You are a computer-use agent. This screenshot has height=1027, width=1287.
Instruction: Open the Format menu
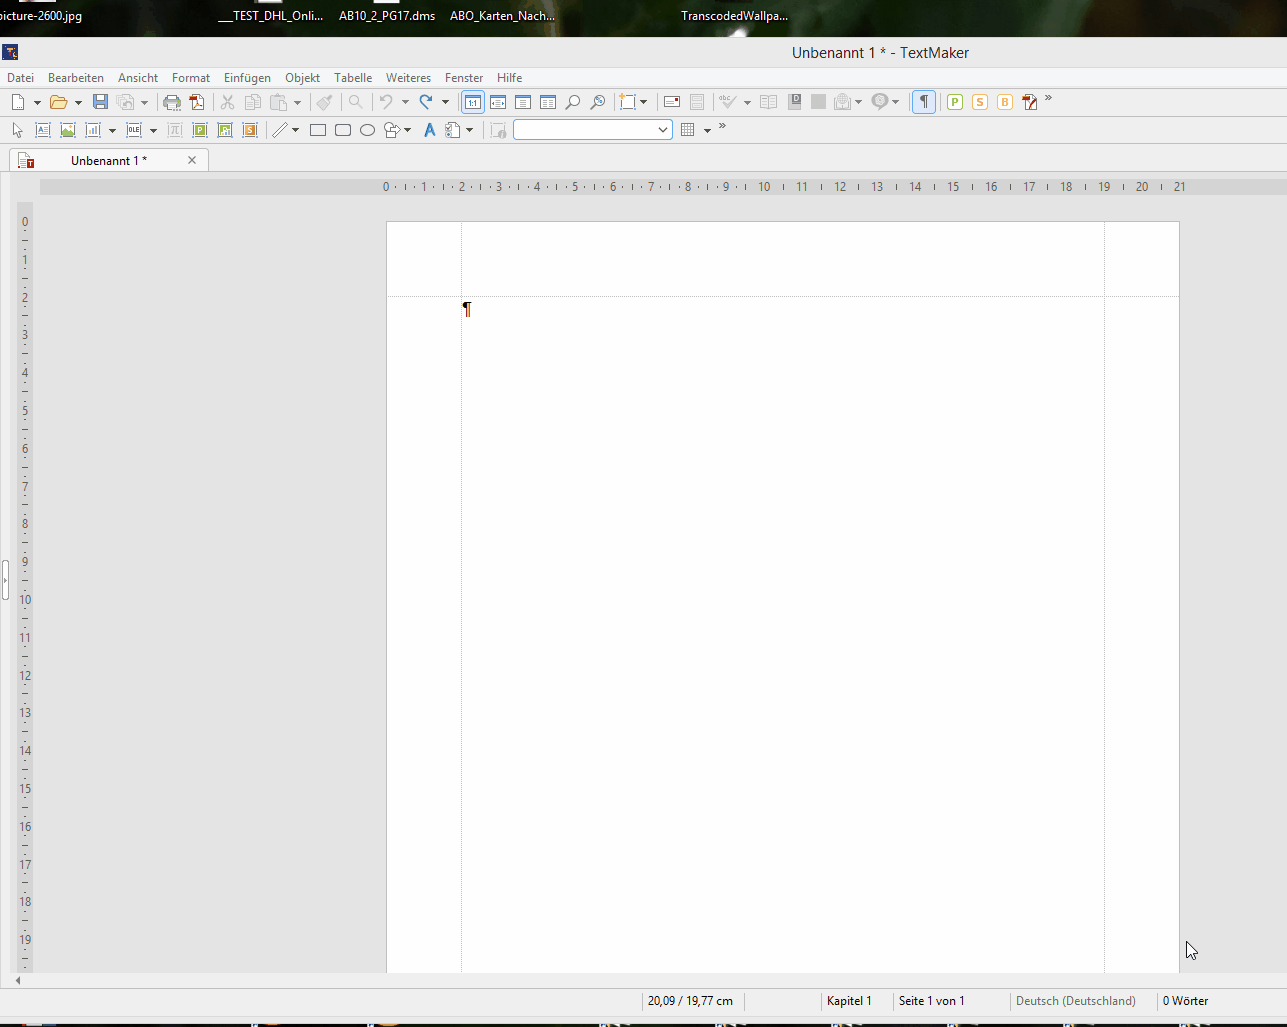pos(190,78)
